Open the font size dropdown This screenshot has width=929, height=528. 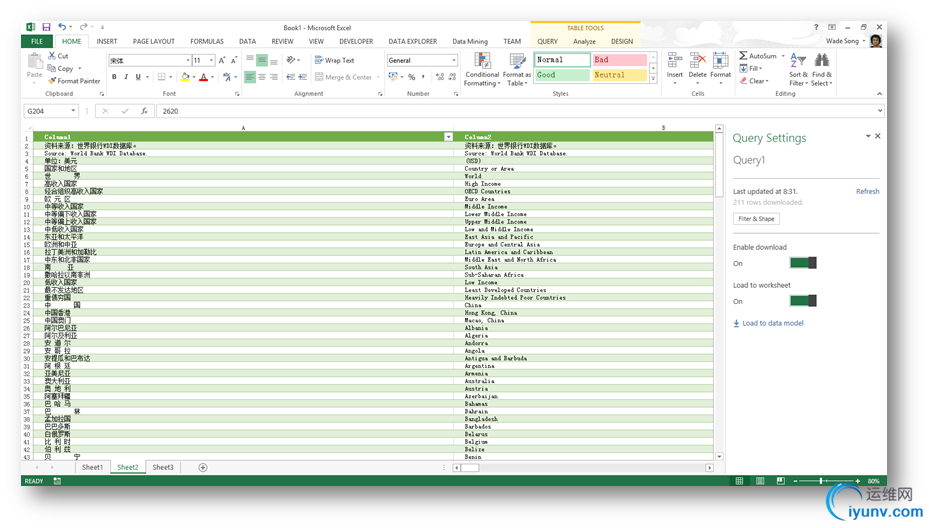[212, 60]
